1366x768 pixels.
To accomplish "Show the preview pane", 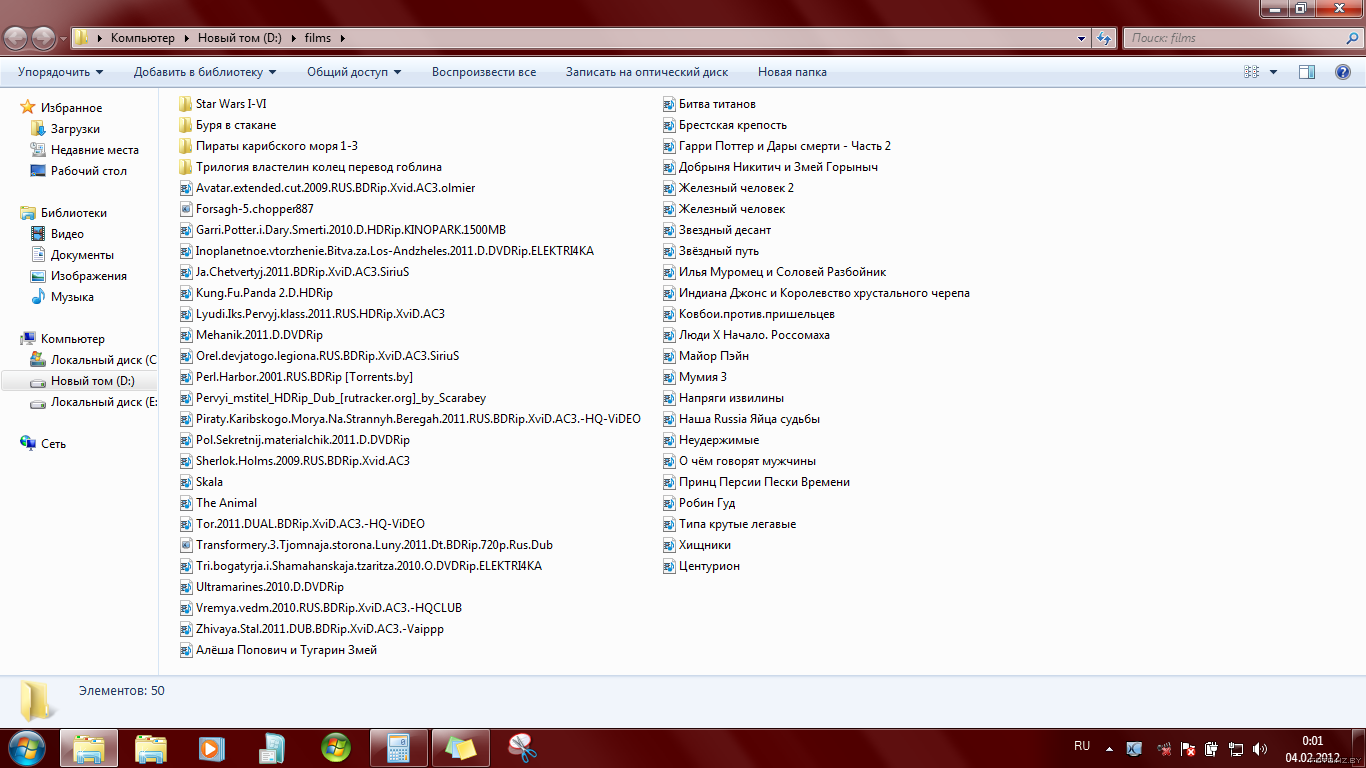I will 1306,72.
